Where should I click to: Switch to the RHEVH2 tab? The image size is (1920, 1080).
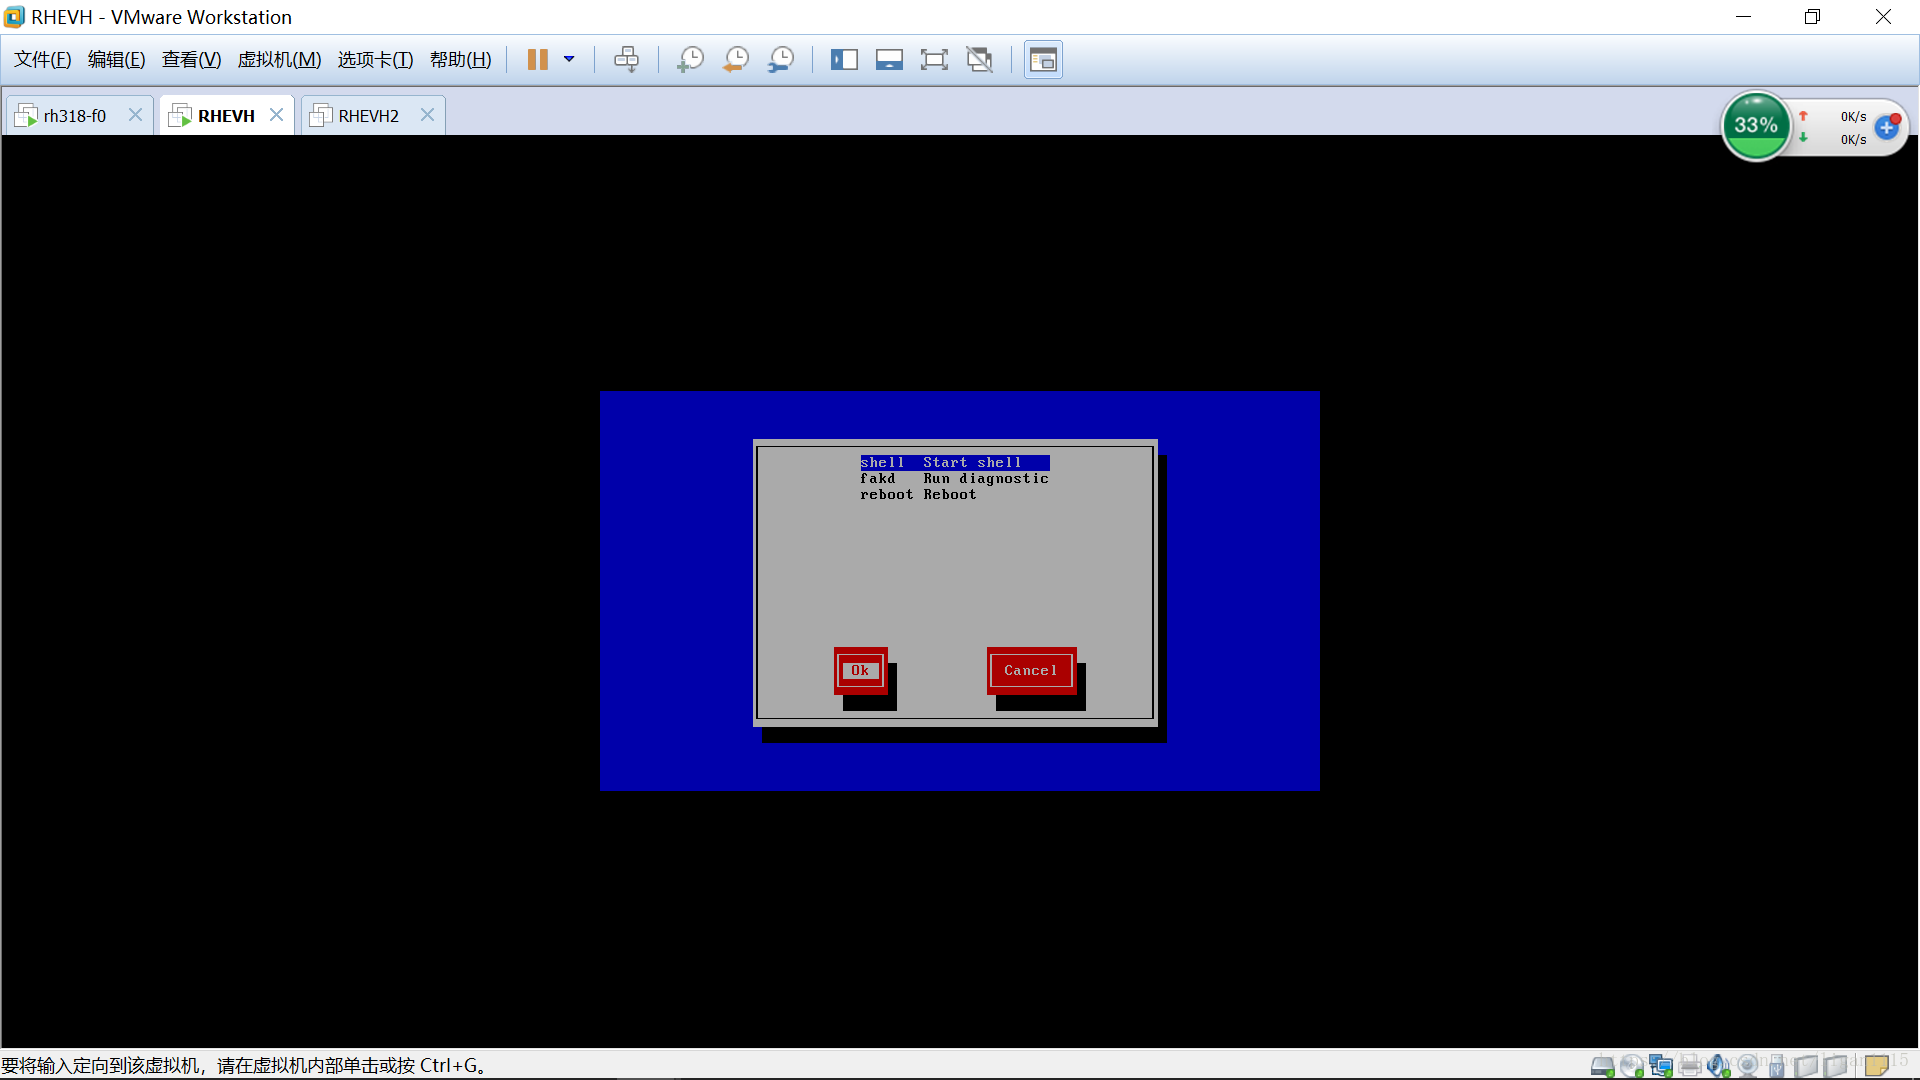(368, 116)
